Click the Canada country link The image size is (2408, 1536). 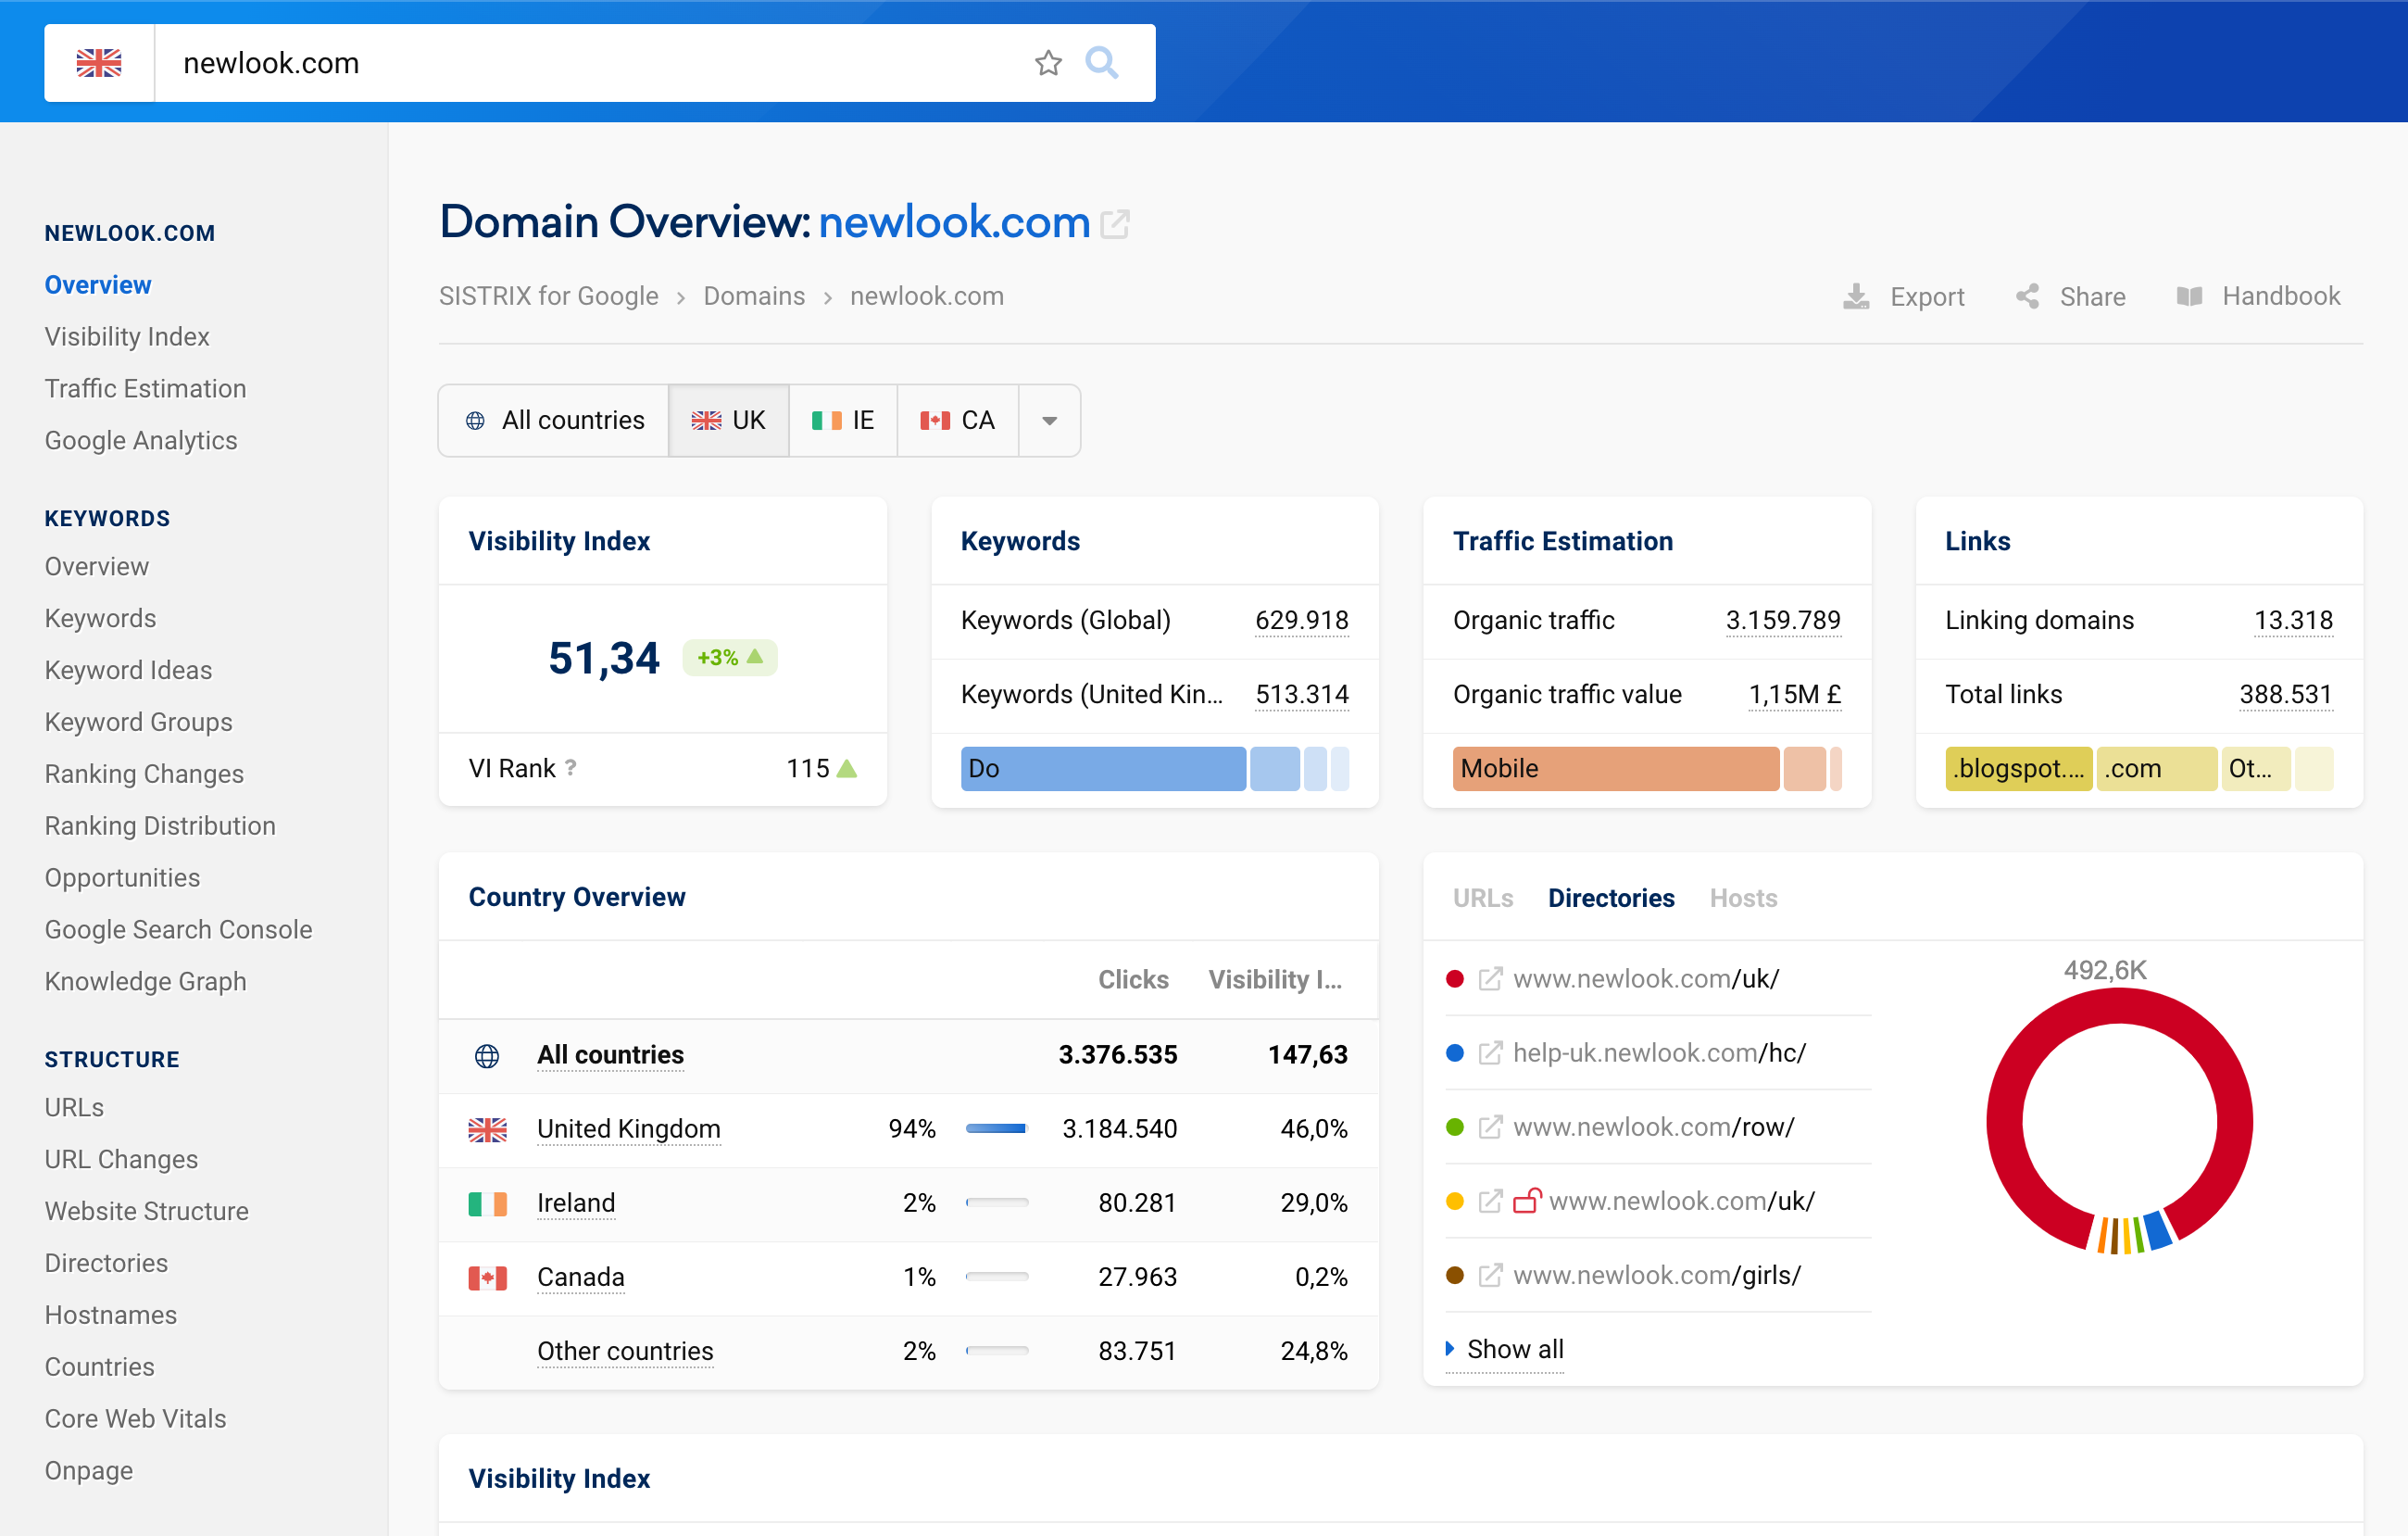pos(580,1277)
